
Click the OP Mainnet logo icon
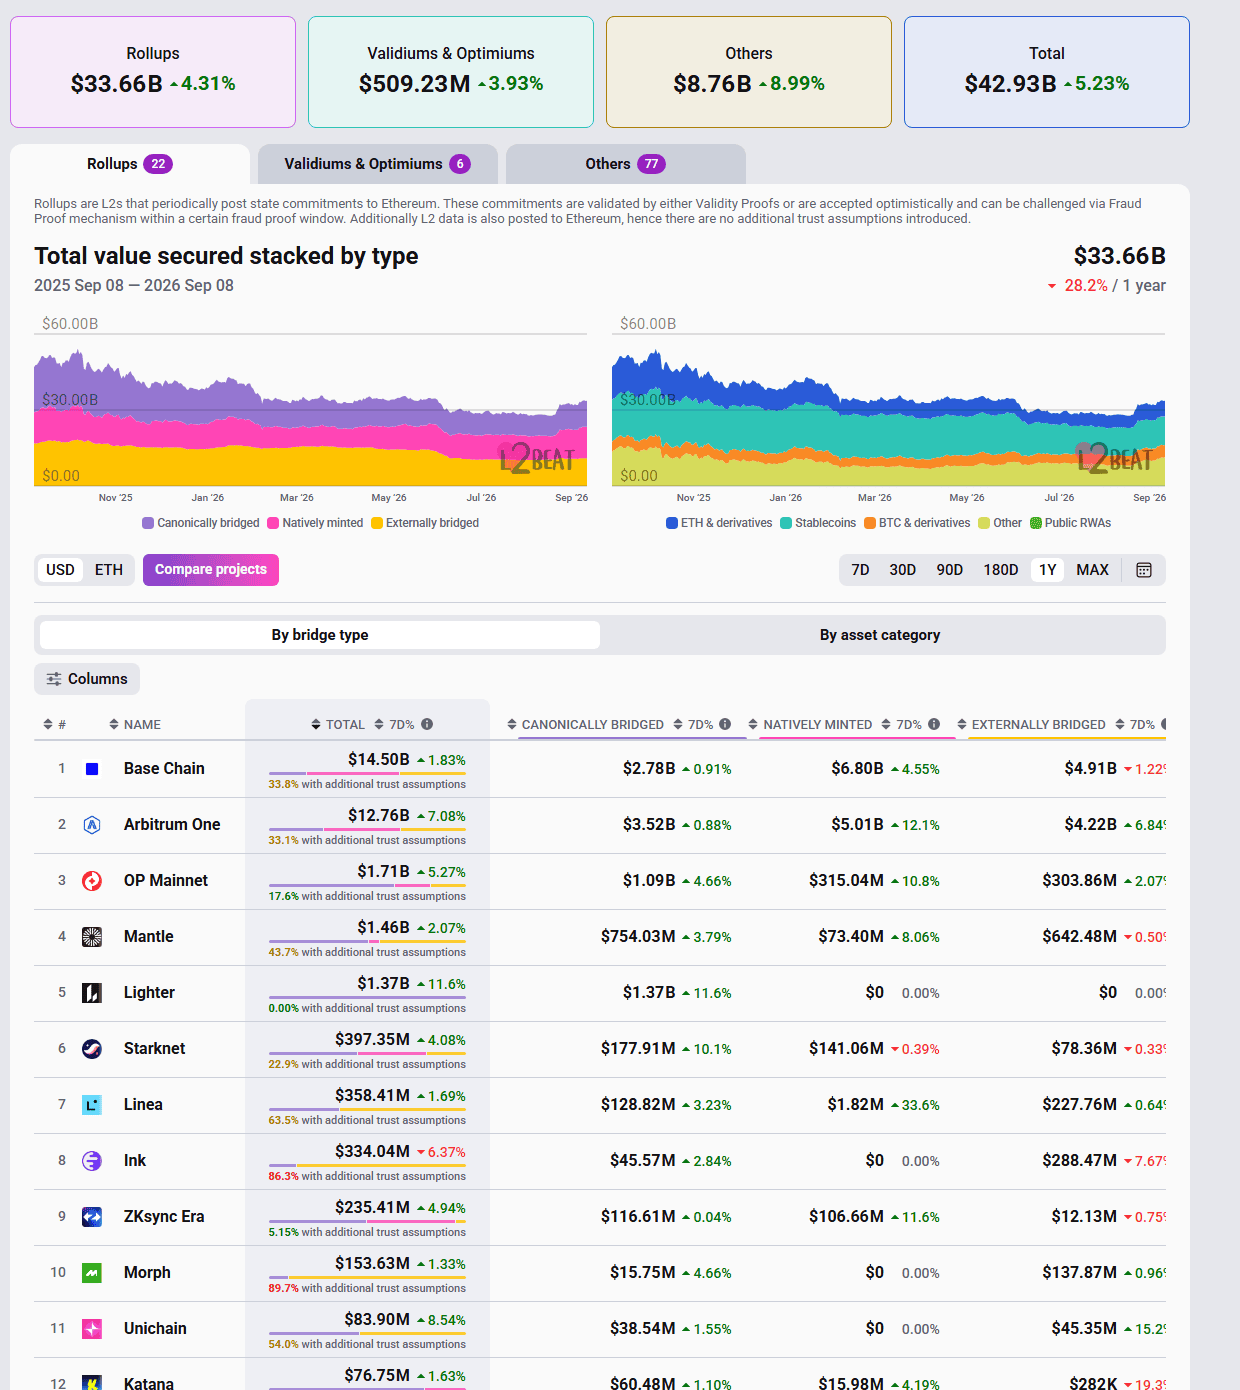tap(92, 881)
